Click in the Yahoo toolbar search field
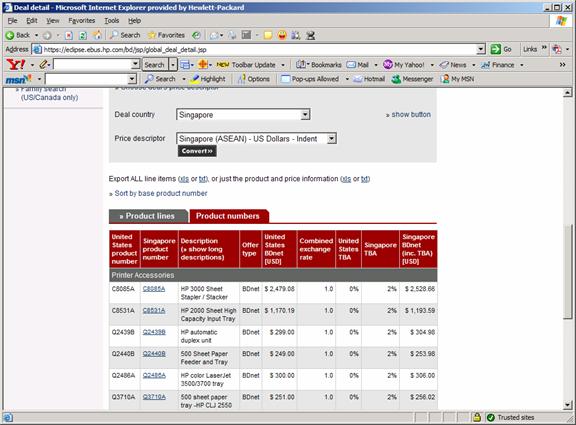Image resolution: width=576 pixels, height=425 pixels. 92,64
